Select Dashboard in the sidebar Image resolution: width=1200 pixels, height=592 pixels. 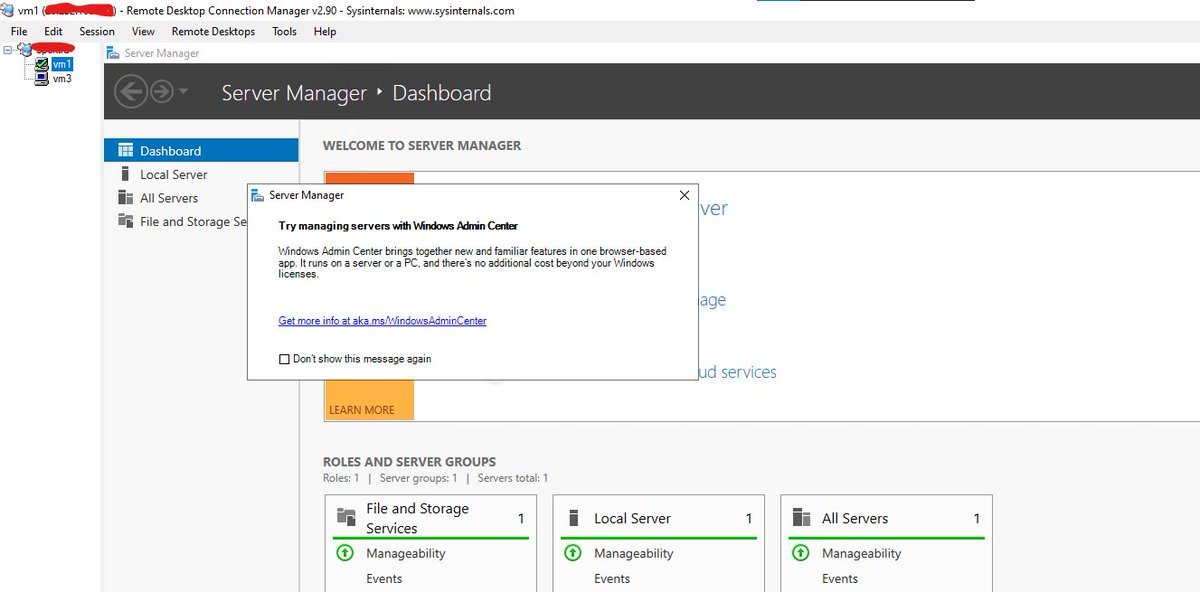201,150
